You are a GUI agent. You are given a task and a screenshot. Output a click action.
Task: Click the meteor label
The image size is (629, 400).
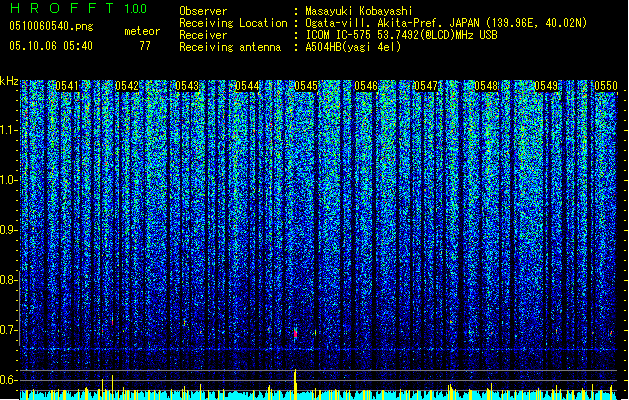pyautogui.click(x=142, y=31)
